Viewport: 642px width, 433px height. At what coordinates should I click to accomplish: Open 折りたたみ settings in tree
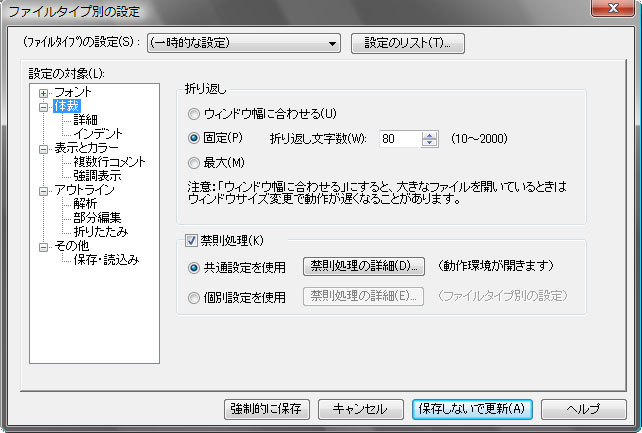[101, 232]
